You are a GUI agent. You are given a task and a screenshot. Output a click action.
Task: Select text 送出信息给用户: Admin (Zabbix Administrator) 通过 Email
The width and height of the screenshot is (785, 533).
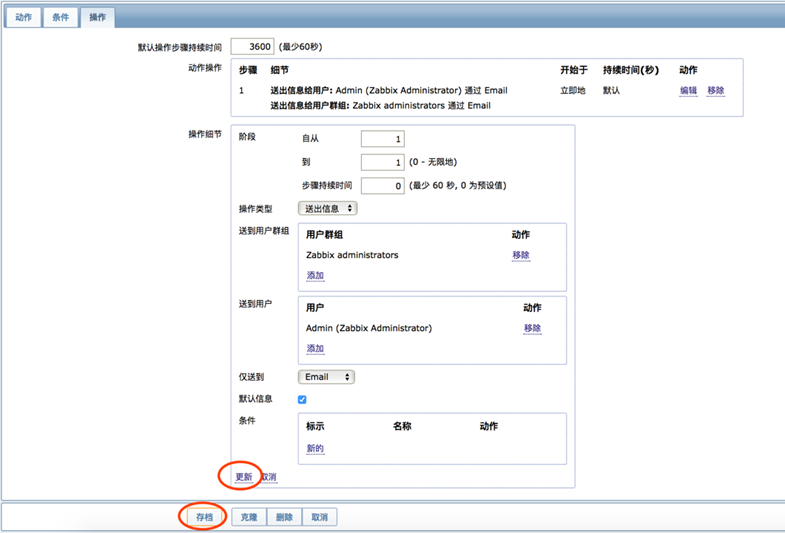pos(389,91)
